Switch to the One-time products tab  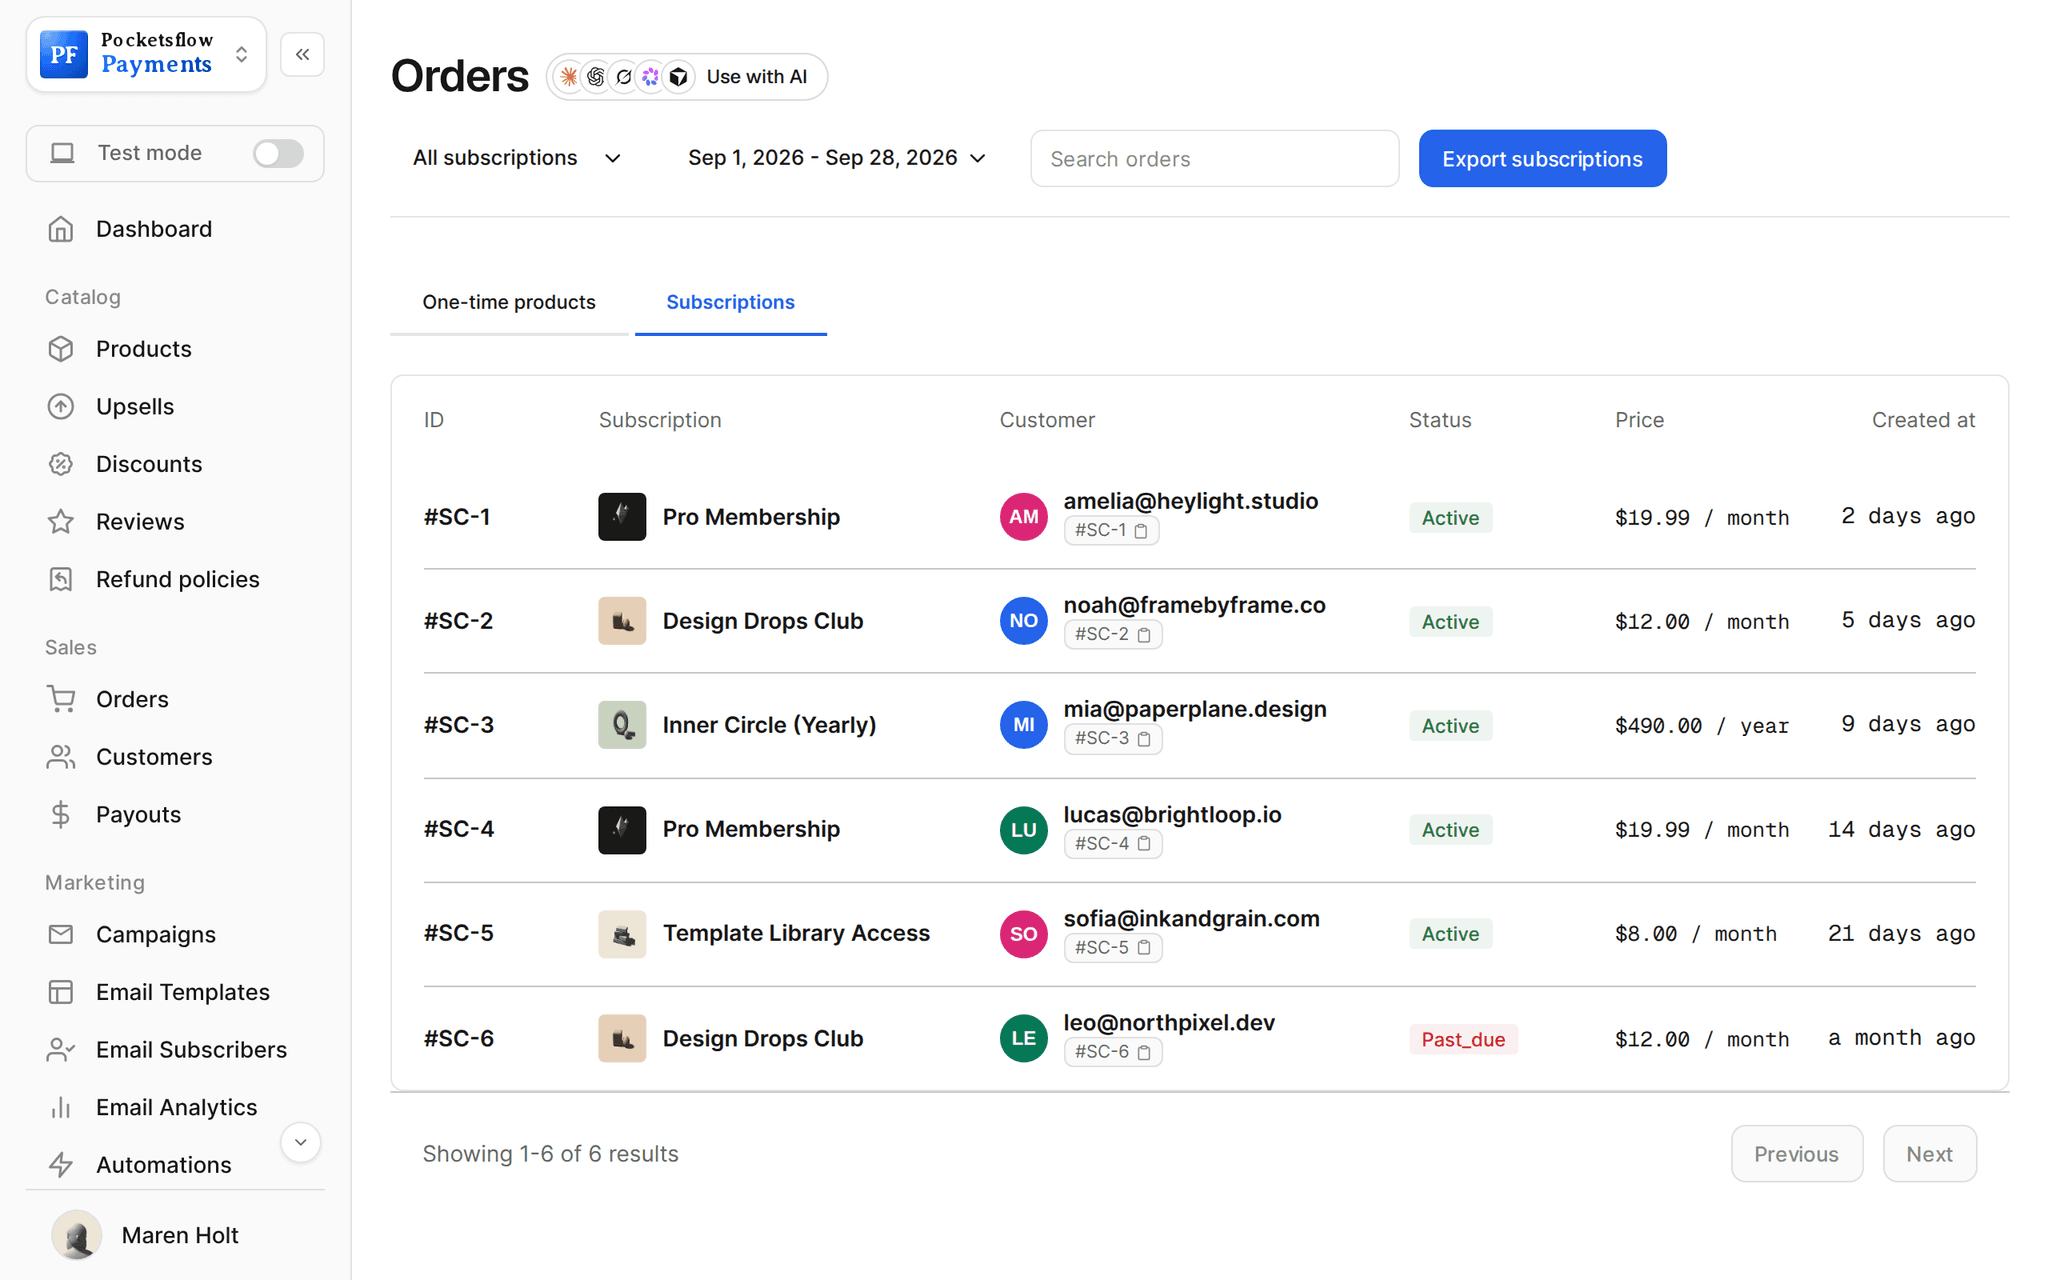(x=509, y=302)
